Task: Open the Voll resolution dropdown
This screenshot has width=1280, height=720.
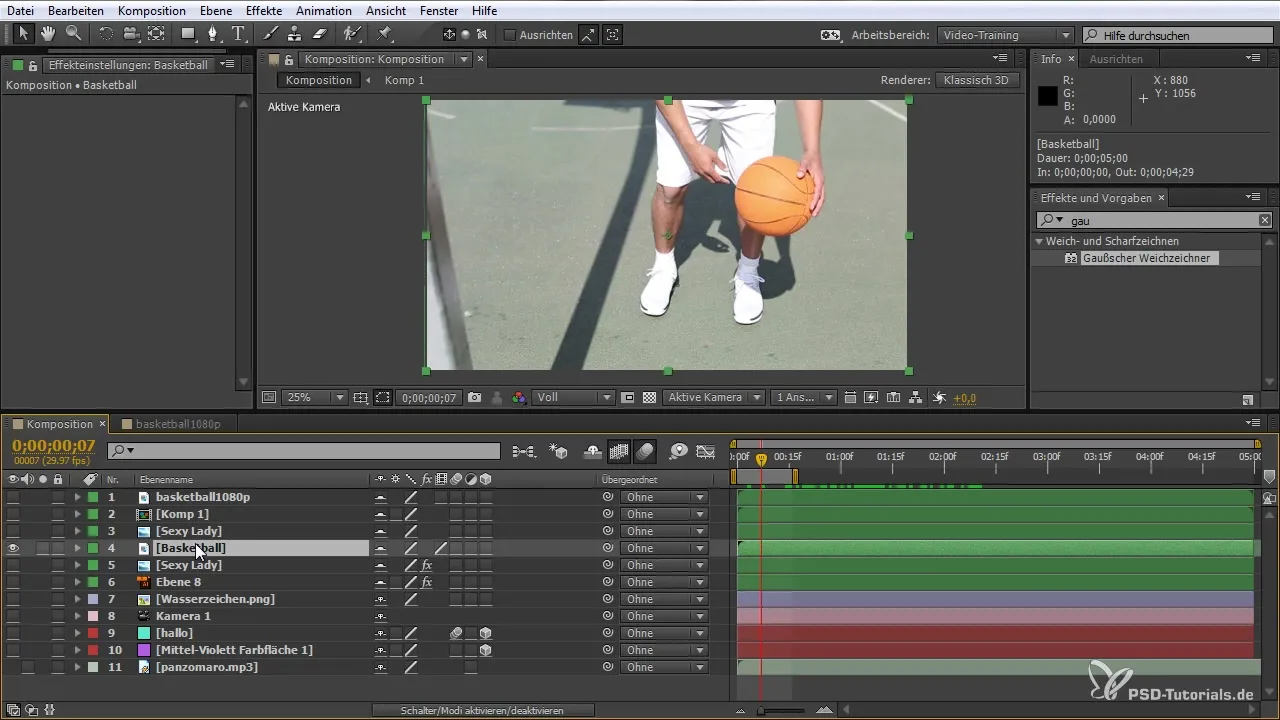Action: point(573,397)
